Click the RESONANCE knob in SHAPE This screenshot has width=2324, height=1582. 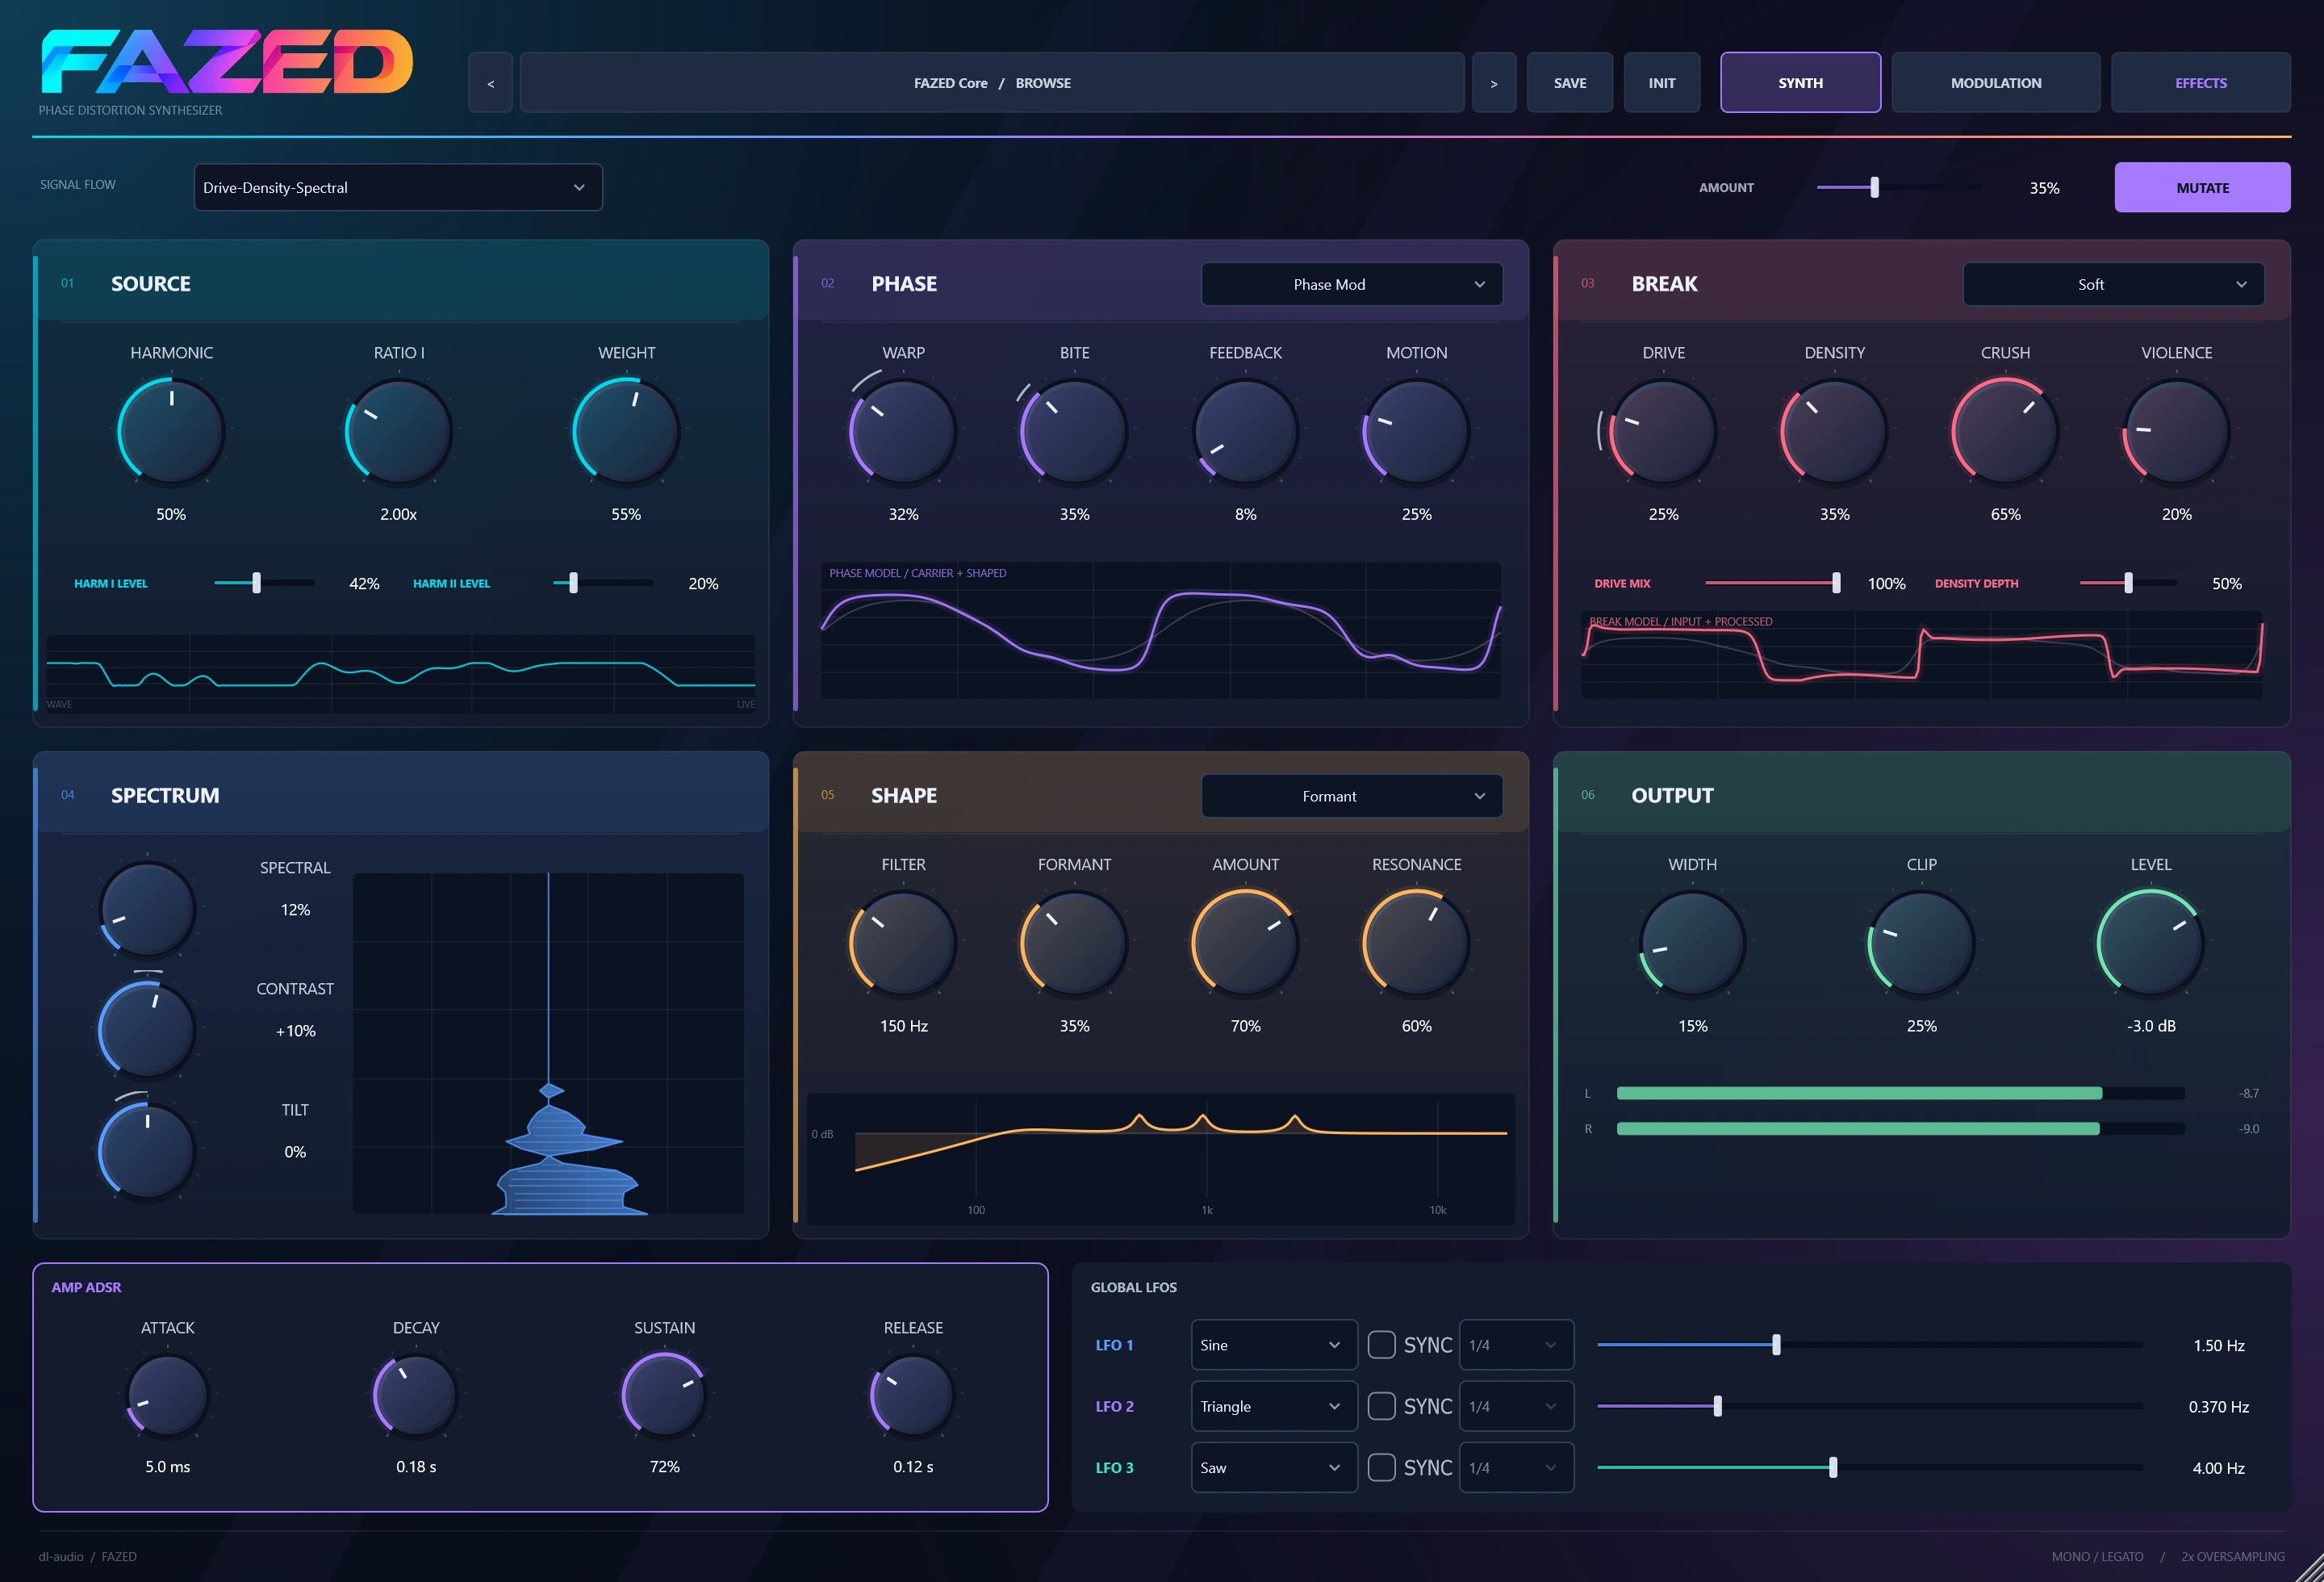[1416, 943]
